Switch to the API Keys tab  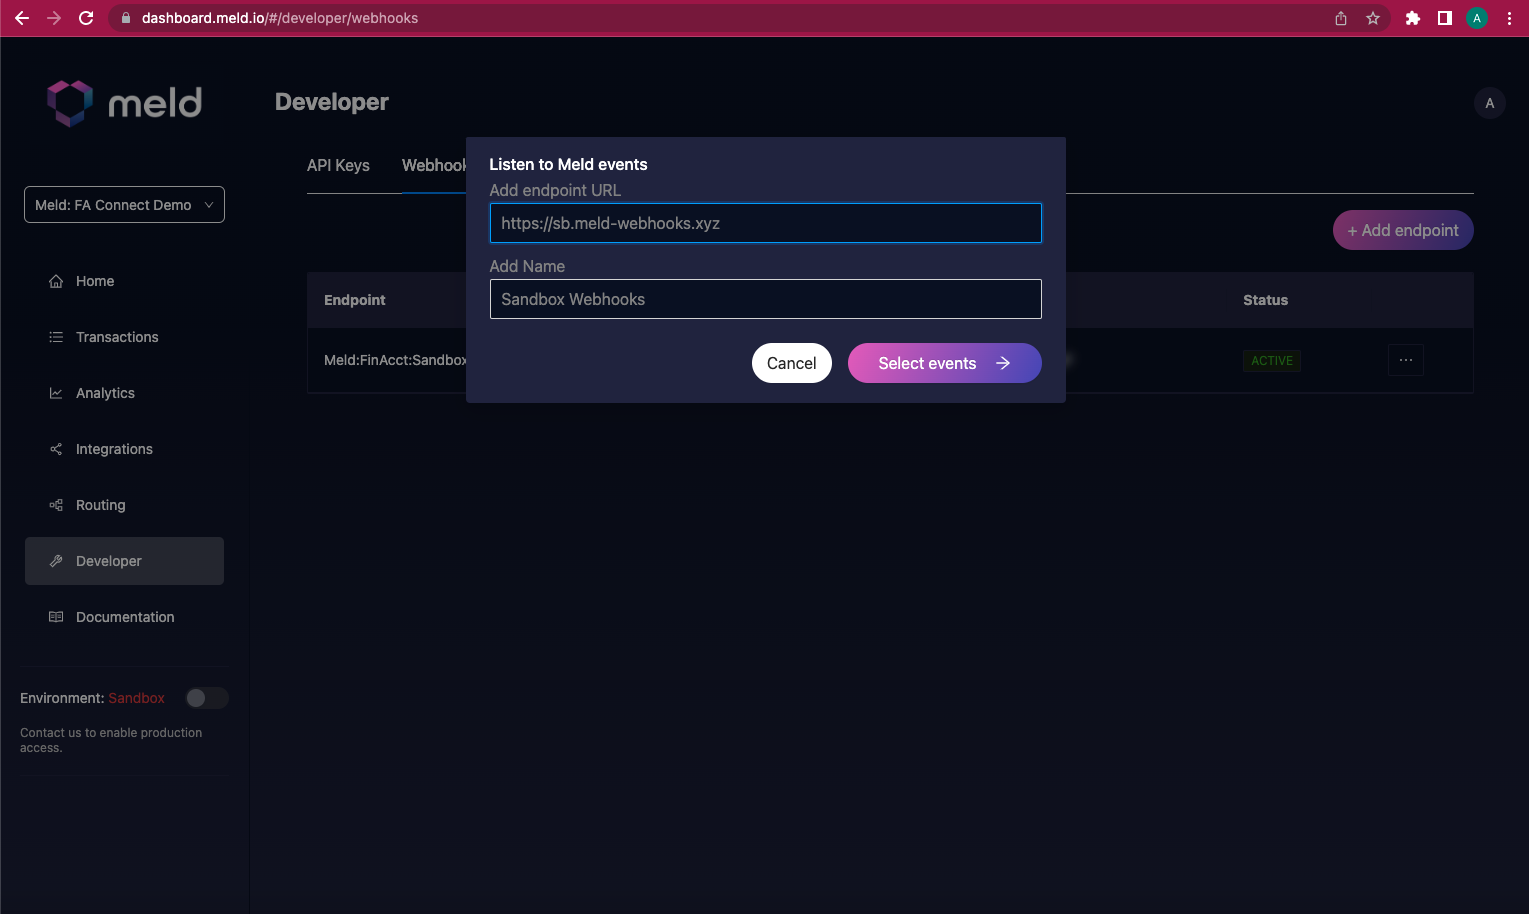pos(338,165)
